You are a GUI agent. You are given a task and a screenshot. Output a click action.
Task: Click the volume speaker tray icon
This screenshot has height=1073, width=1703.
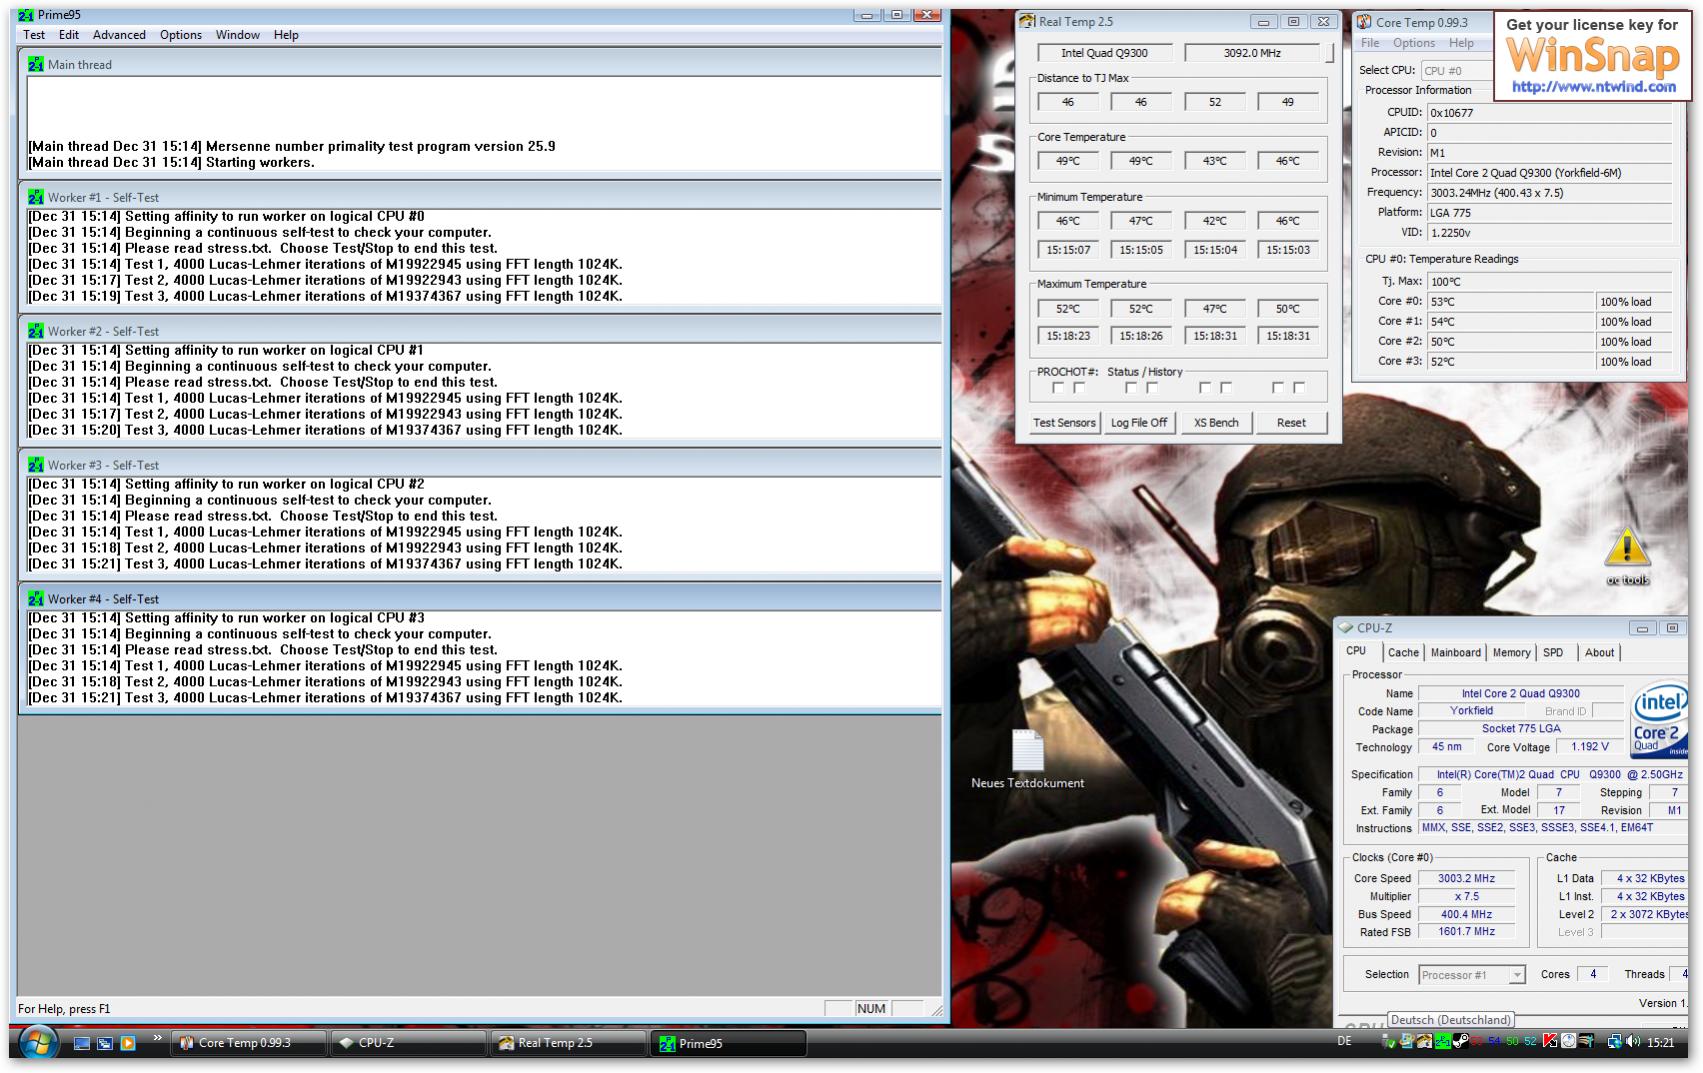click(1633, 1041)
